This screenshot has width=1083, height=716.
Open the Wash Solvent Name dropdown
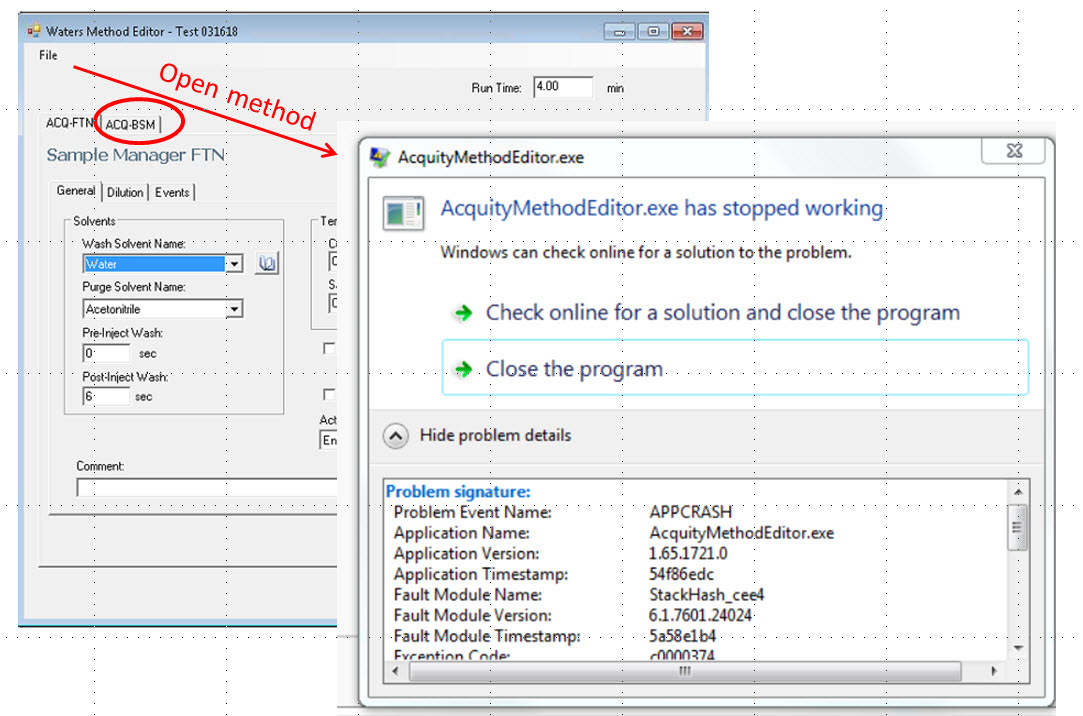[x=234, y=265]
